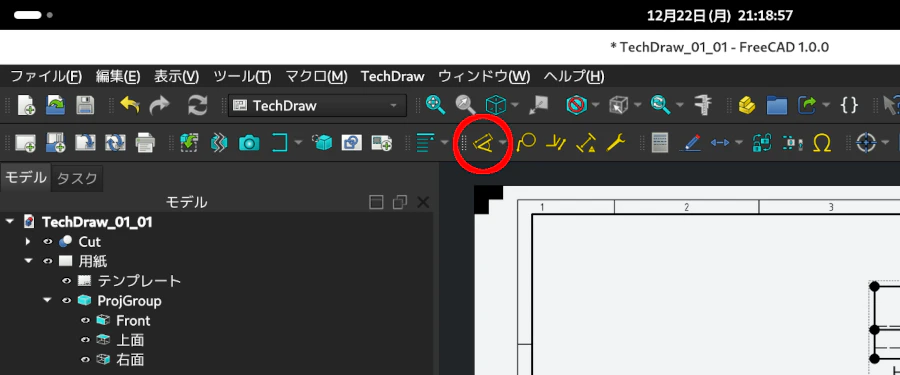
Task: Open the TechDraw workbench selector combo box
Action: pyautogui.click(x=317, y=106)
